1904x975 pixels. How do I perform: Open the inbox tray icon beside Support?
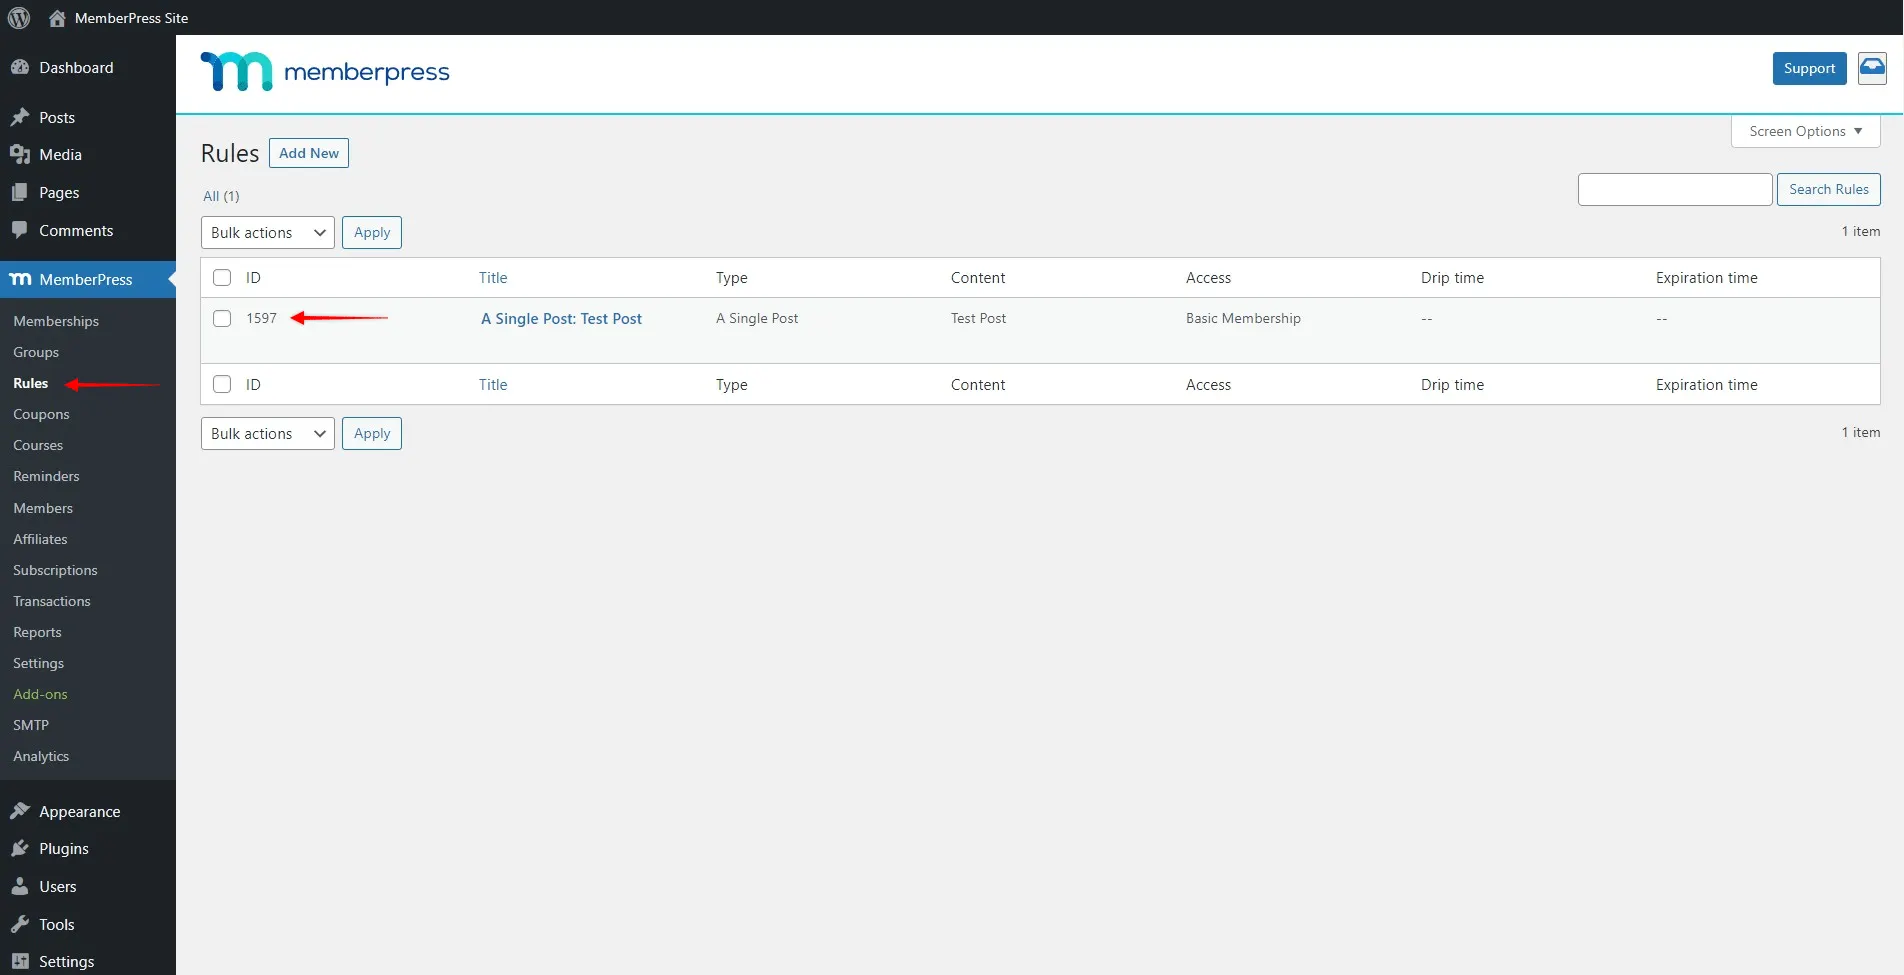1872,68
